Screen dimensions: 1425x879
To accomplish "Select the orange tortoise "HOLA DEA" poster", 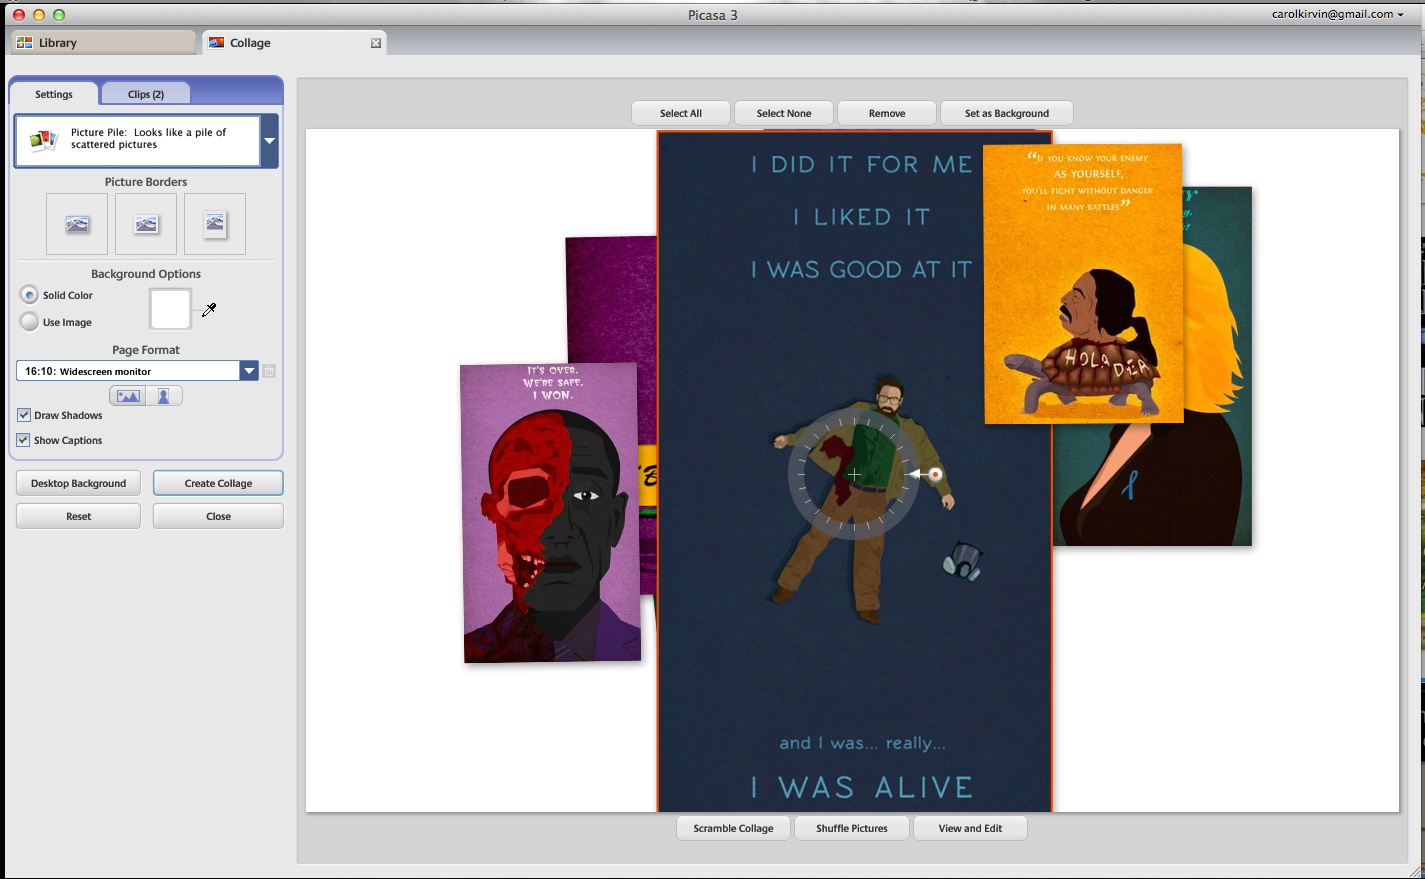I will point(1083,283).
